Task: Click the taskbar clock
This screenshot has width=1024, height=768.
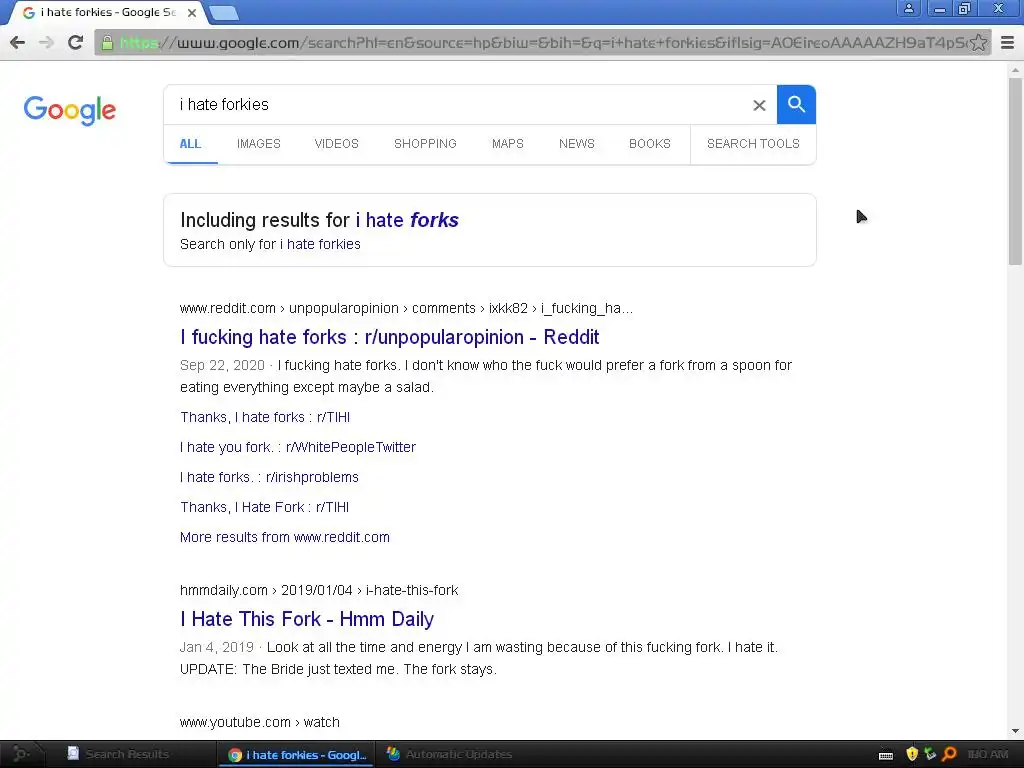Action: pyautogui.click(x=987, y=754)
